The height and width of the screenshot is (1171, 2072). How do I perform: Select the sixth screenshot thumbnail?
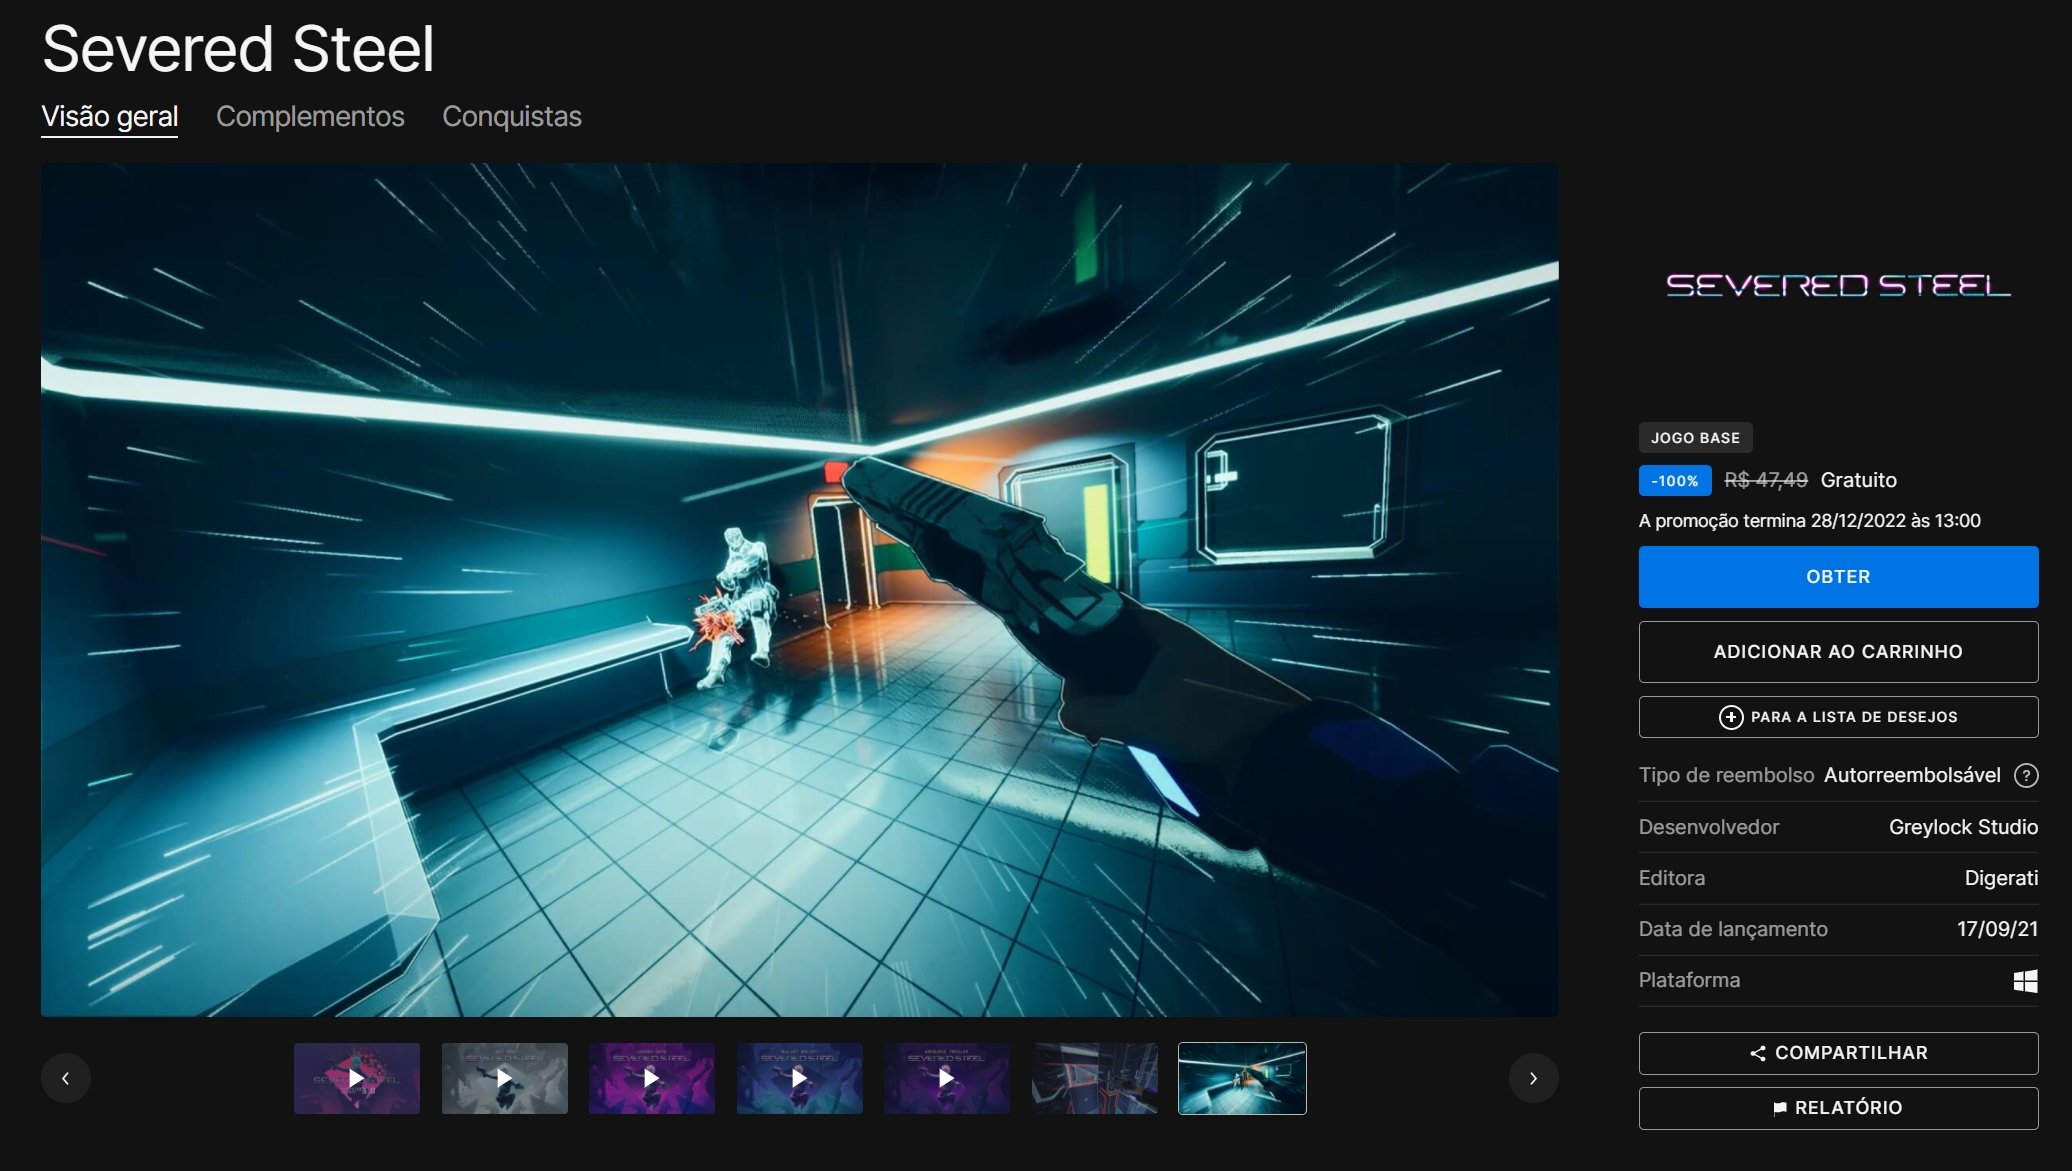(1095, 1078)
